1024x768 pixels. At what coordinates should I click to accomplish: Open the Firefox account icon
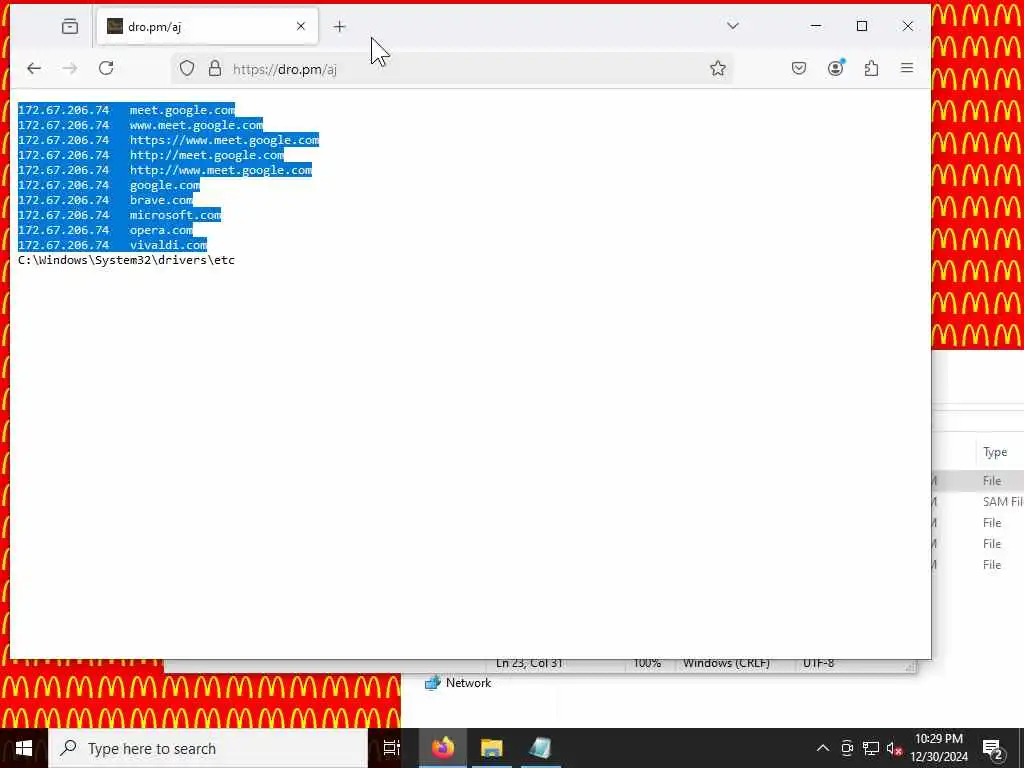(835, 68)
